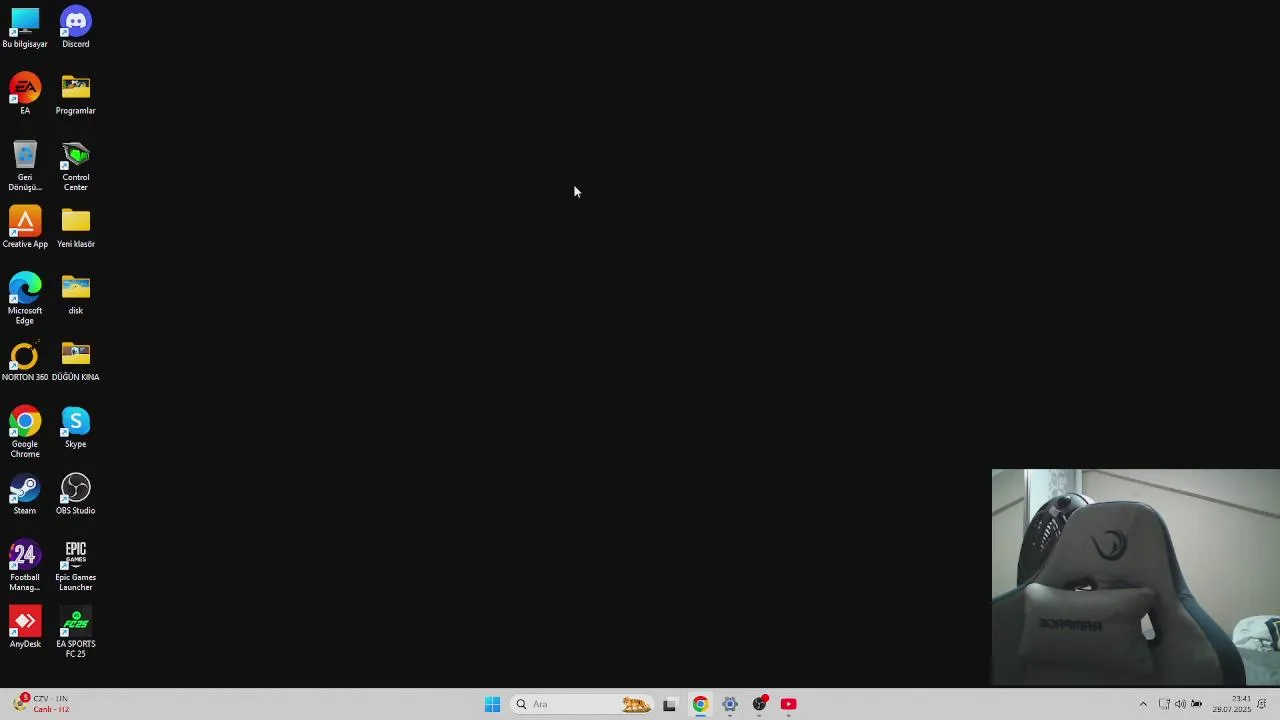Select the AnyDesk desktop shortcut
Image resolution: width=1280 pixels, height=720 pixels.
coord(25,628)
